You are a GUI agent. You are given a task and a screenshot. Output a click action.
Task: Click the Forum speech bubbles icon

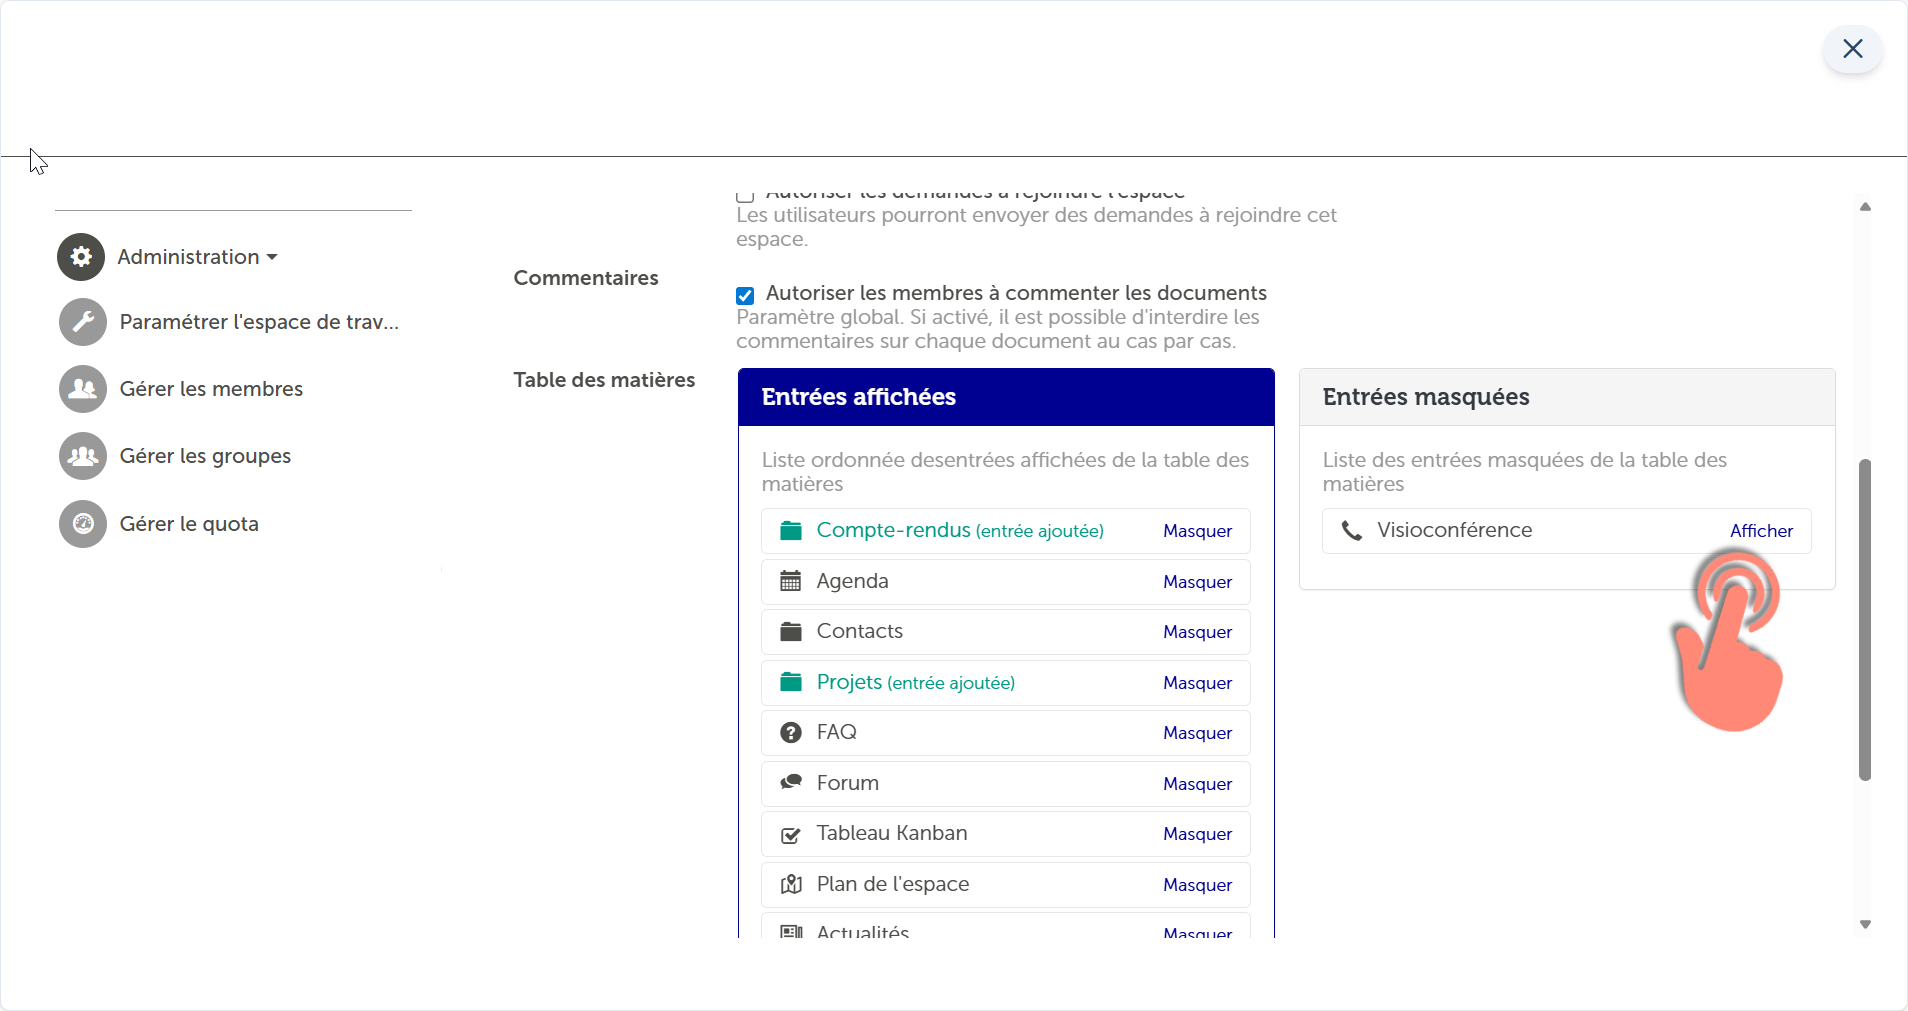[x=791, y=783]
